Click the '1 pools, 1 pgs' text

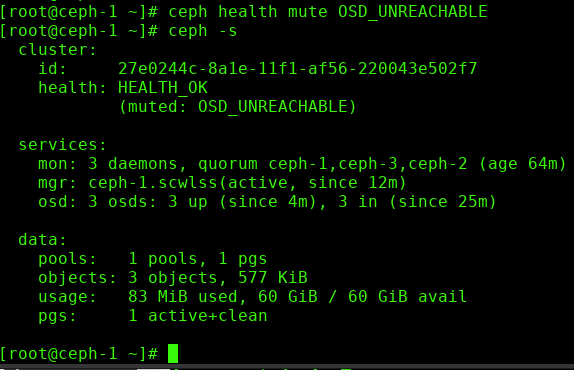(x=198, y=259)
